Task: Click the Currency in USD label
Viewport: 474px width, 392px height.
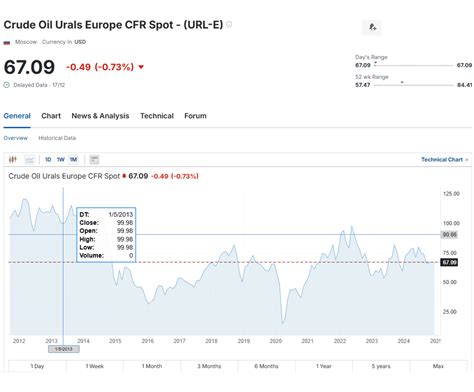Action: 64,42
